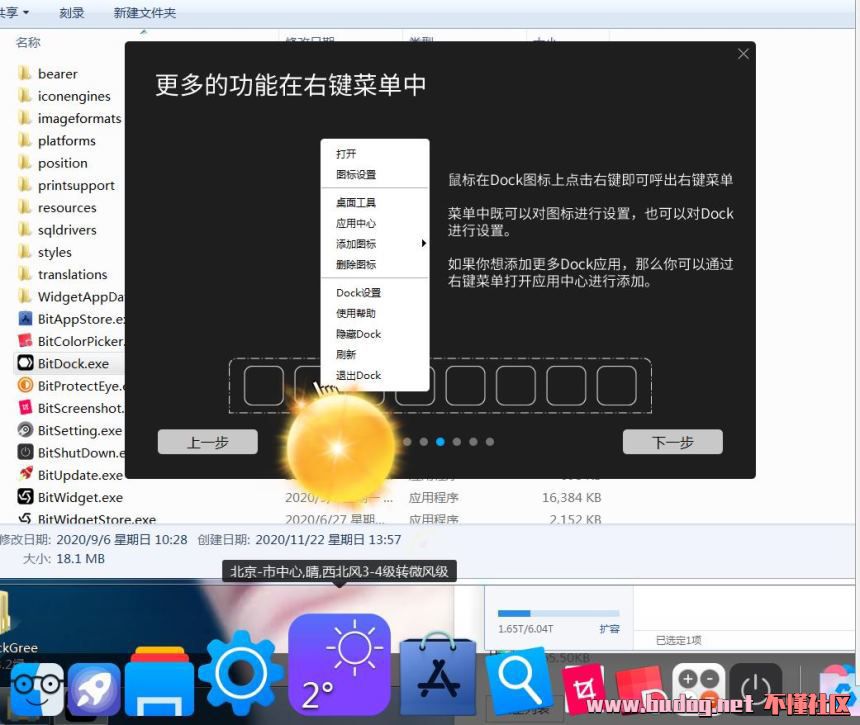Select the highlighted blue page indicator dot
The width and height of the screenshot is (860, 725).
[x=440, y=441]
